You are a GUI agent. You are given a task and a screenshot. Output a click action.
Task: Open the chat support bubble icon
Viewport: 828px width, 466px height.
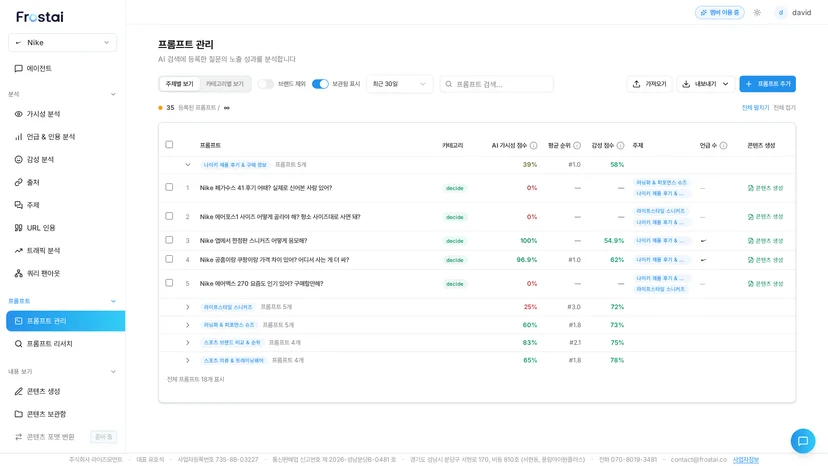803,441
